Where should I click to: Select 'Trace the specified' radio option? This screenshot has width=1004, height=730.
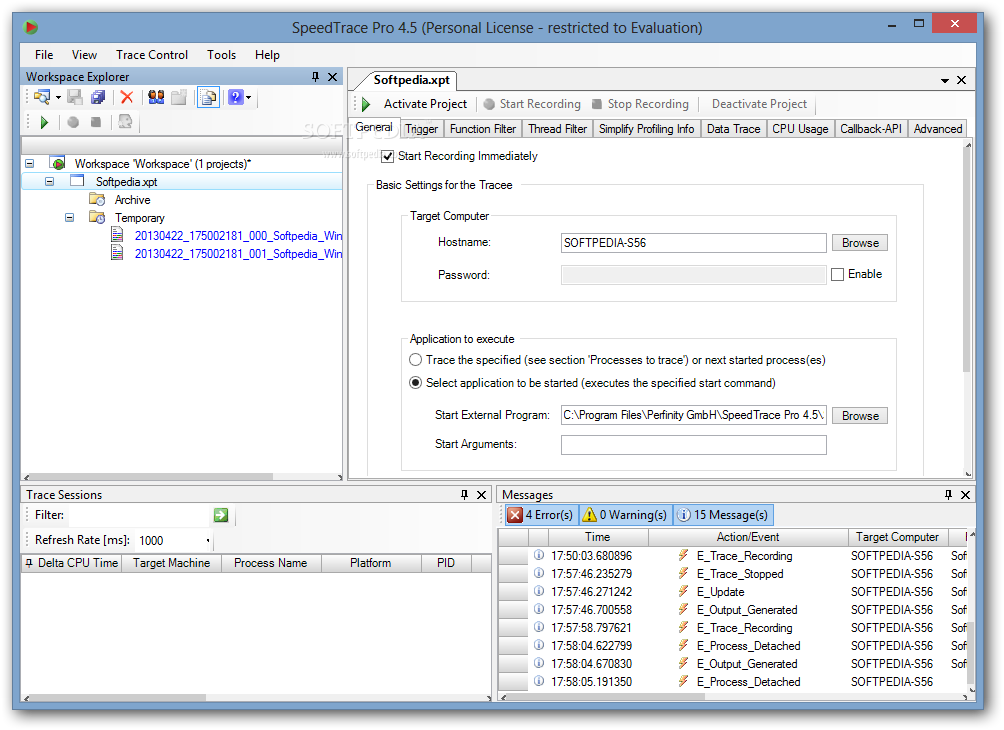click(x=416, y=360)
